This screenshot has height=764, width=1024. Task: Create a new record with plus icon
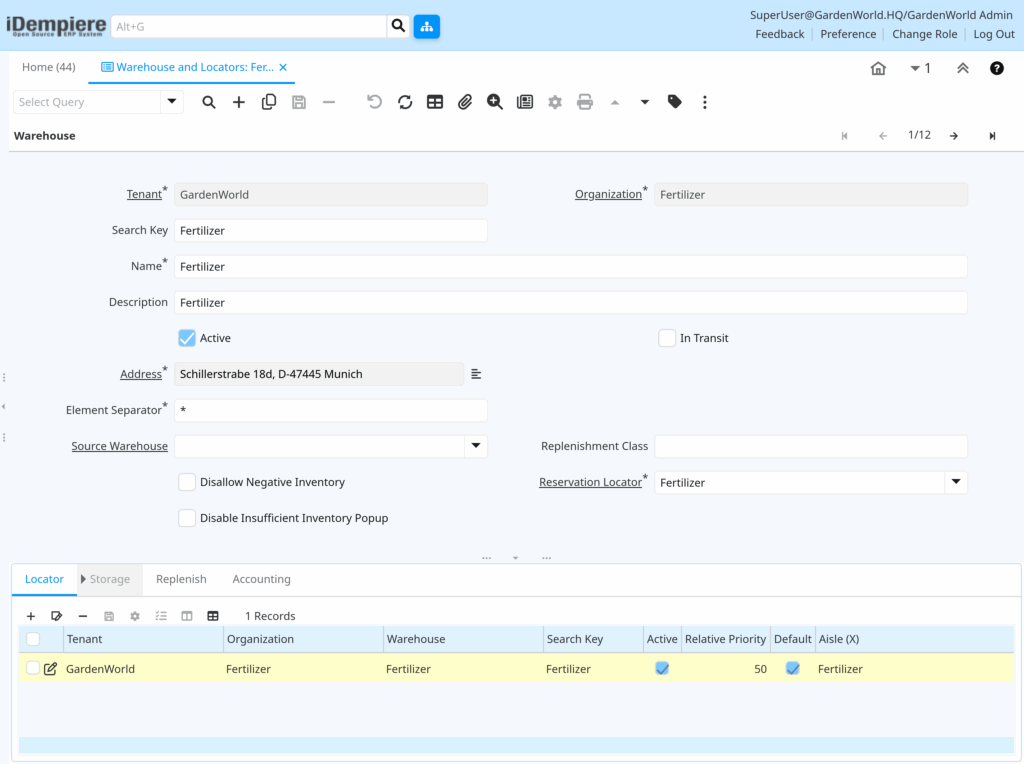tap(238, 102)
